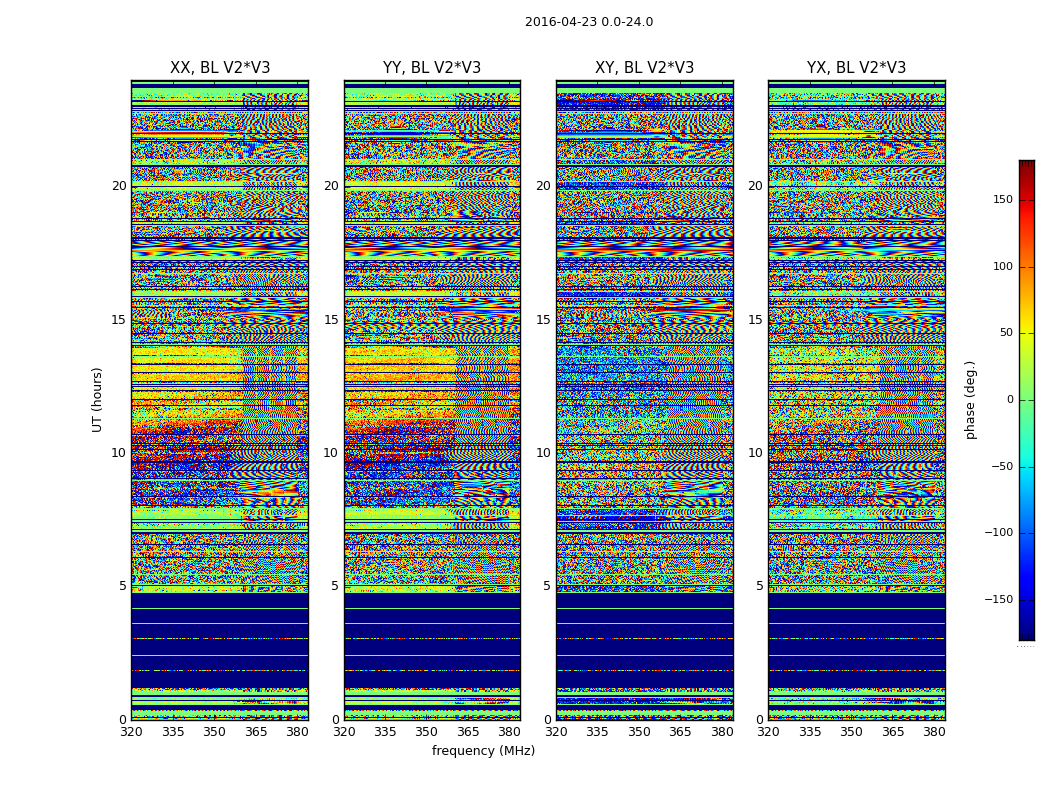Screen dimensions: 1050x800
Task: Click x-tick "365" under the XY panel
Action: (680, 732)
